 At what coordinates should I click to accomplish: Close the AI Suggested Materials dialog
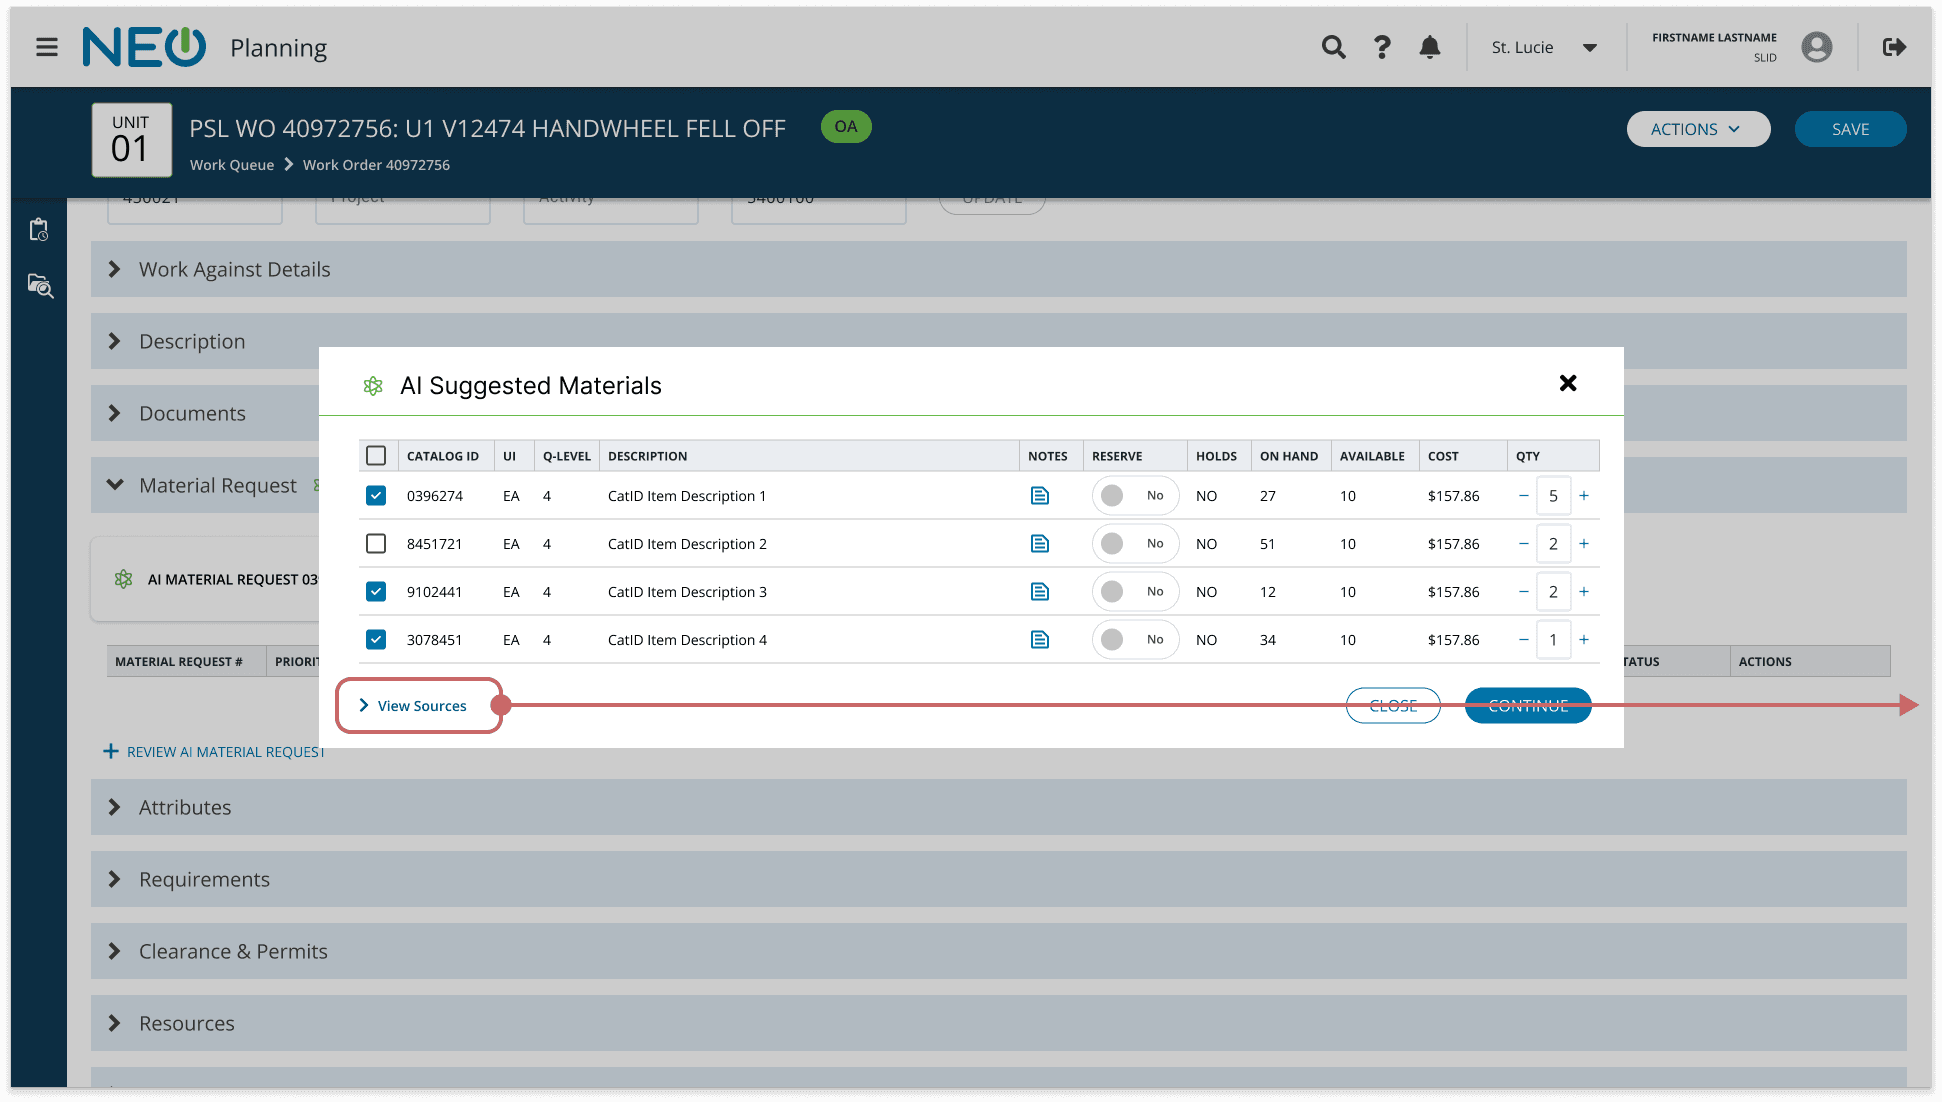pos(1568,383)
